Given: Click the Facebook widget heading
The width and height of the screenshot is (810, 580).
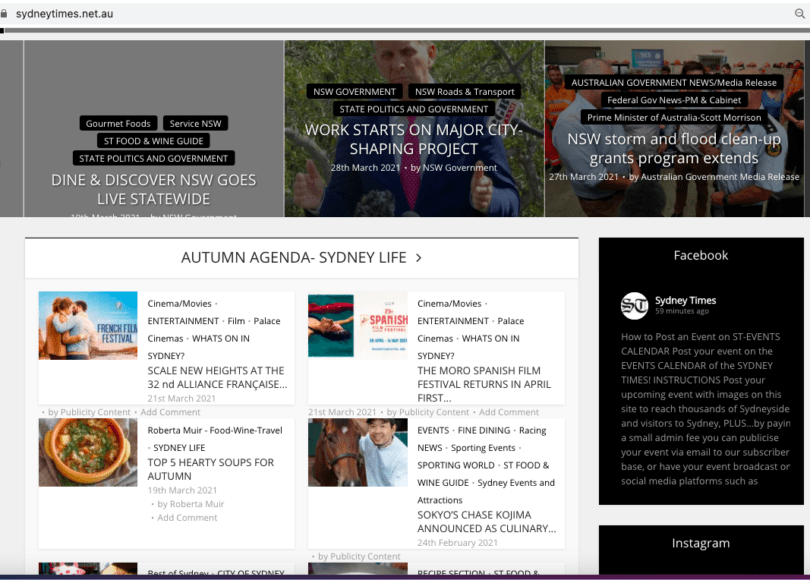Looking at the screenshot, I should pyautogui.click(x=701, y=256).
